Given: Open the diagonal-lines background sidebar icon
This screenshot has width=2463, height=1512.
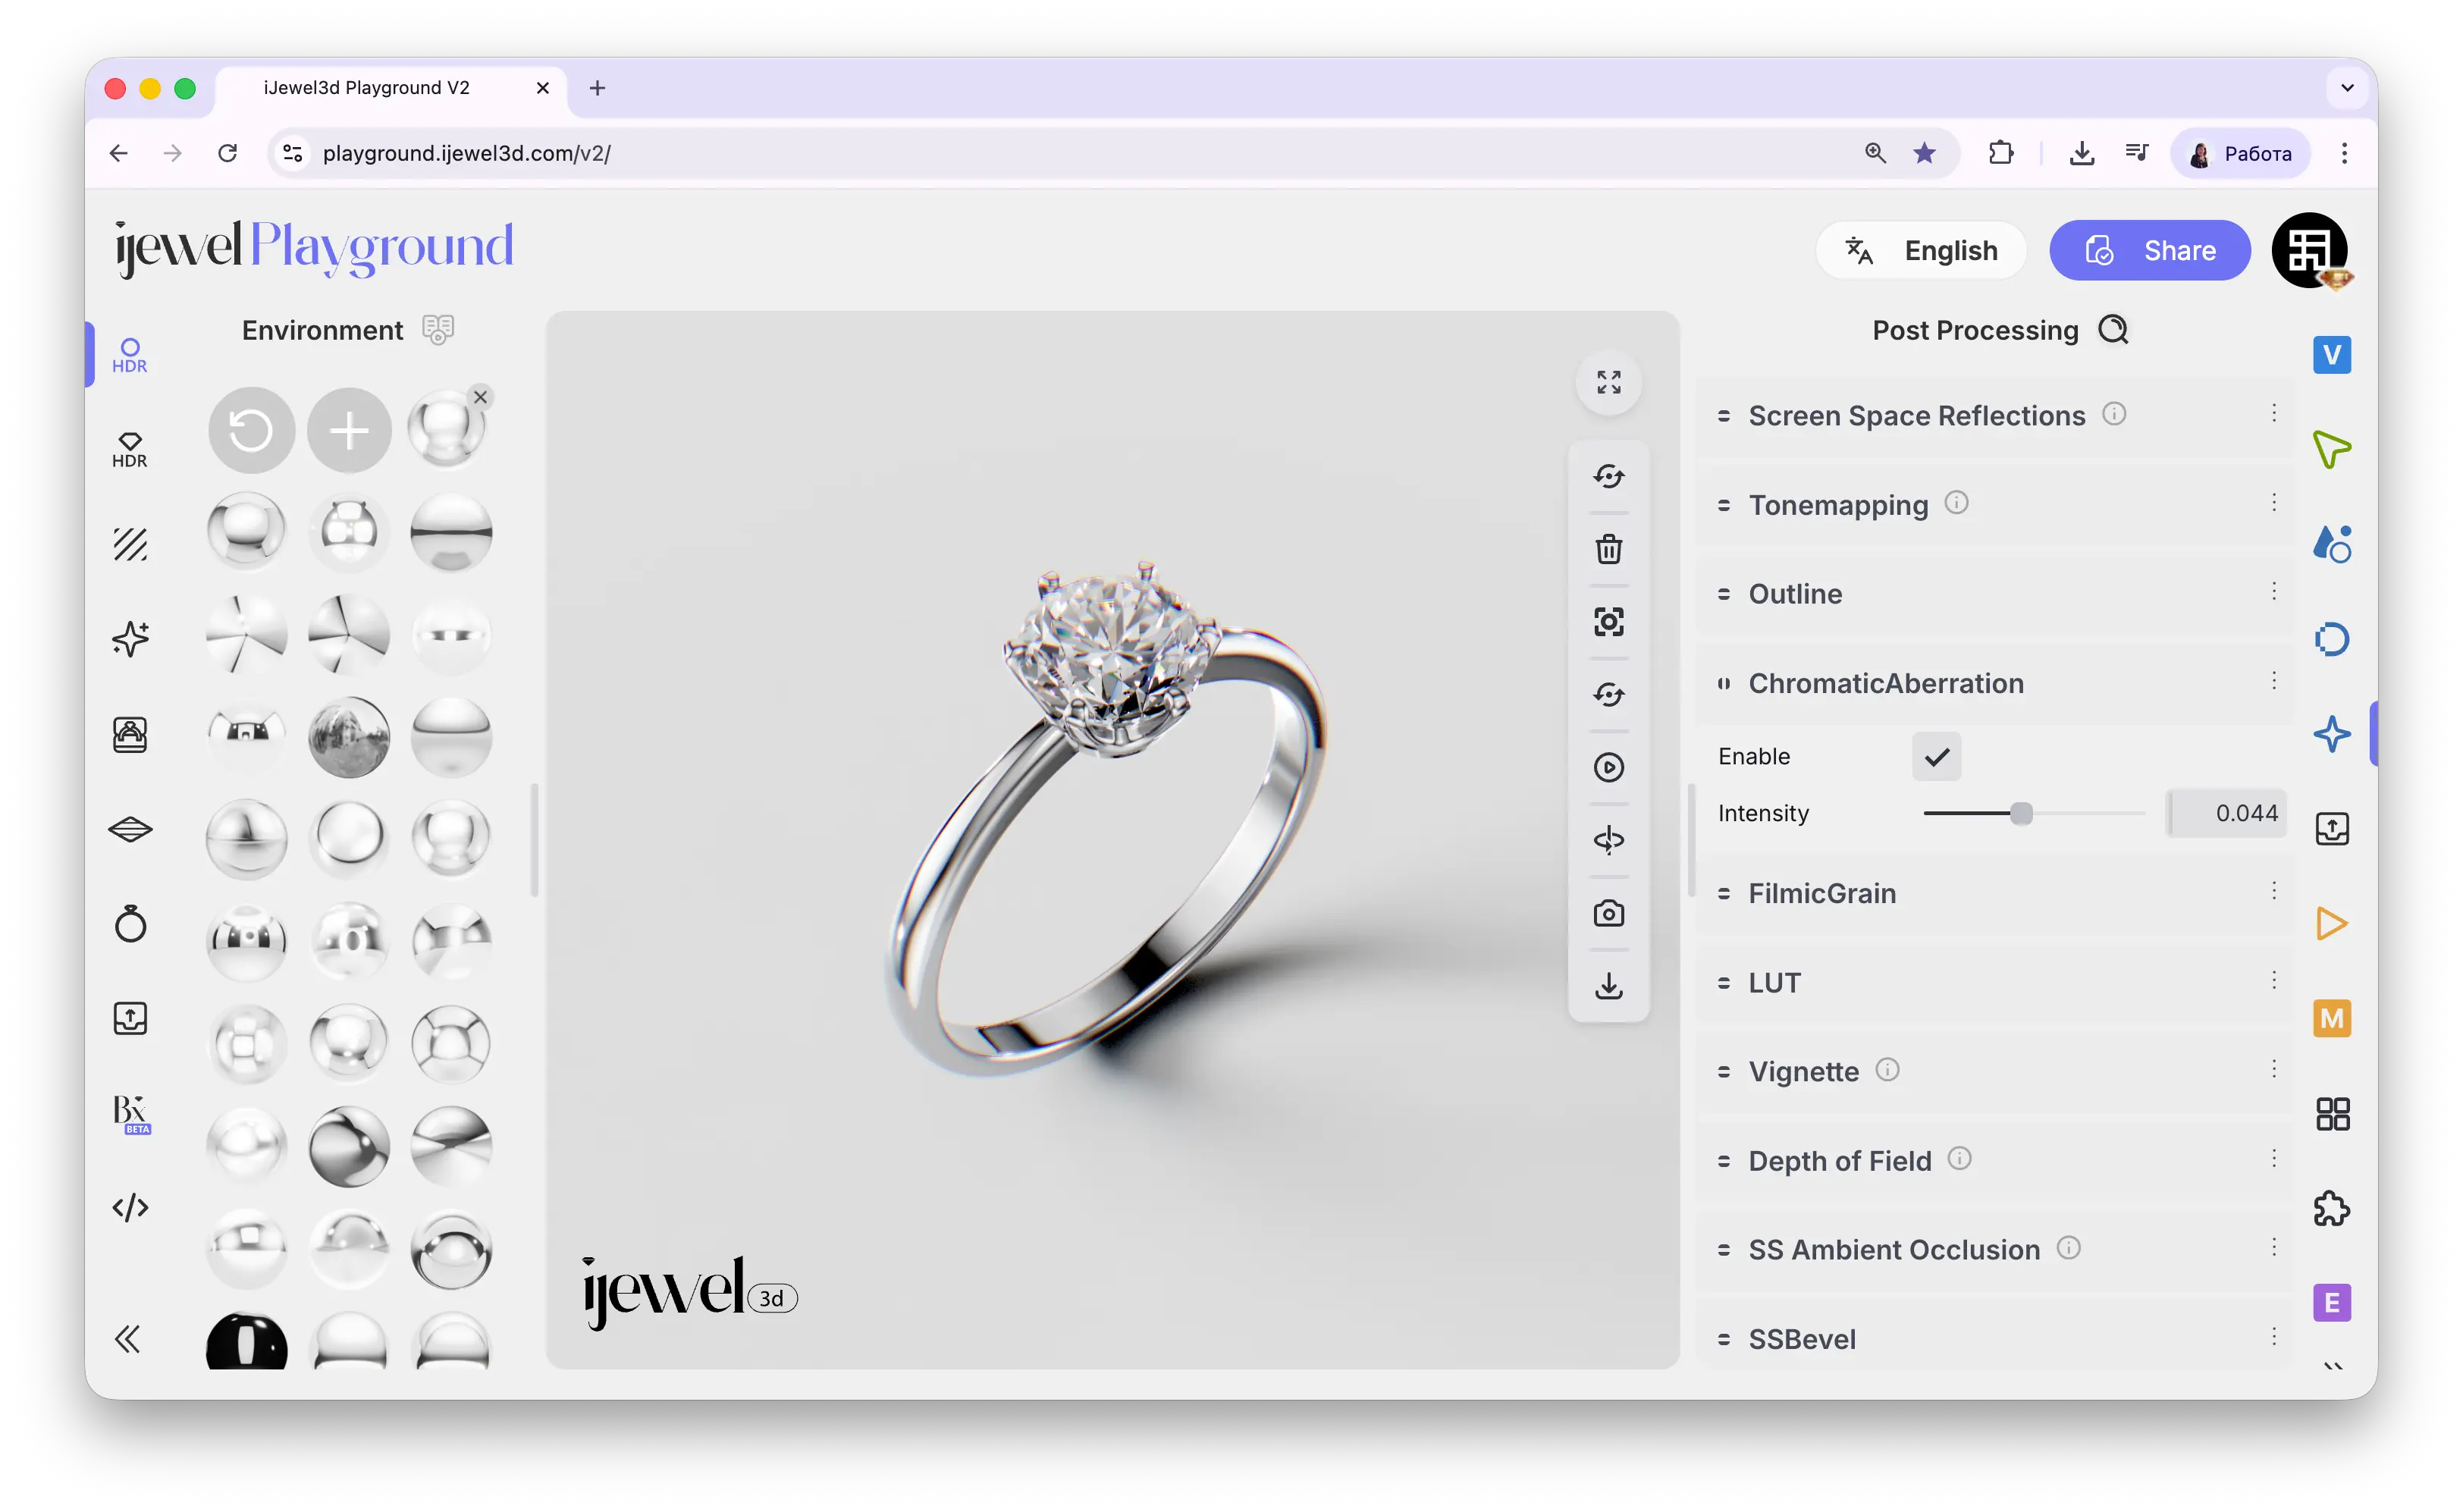Looking at the screenshot, I should (x=130, y=544).
